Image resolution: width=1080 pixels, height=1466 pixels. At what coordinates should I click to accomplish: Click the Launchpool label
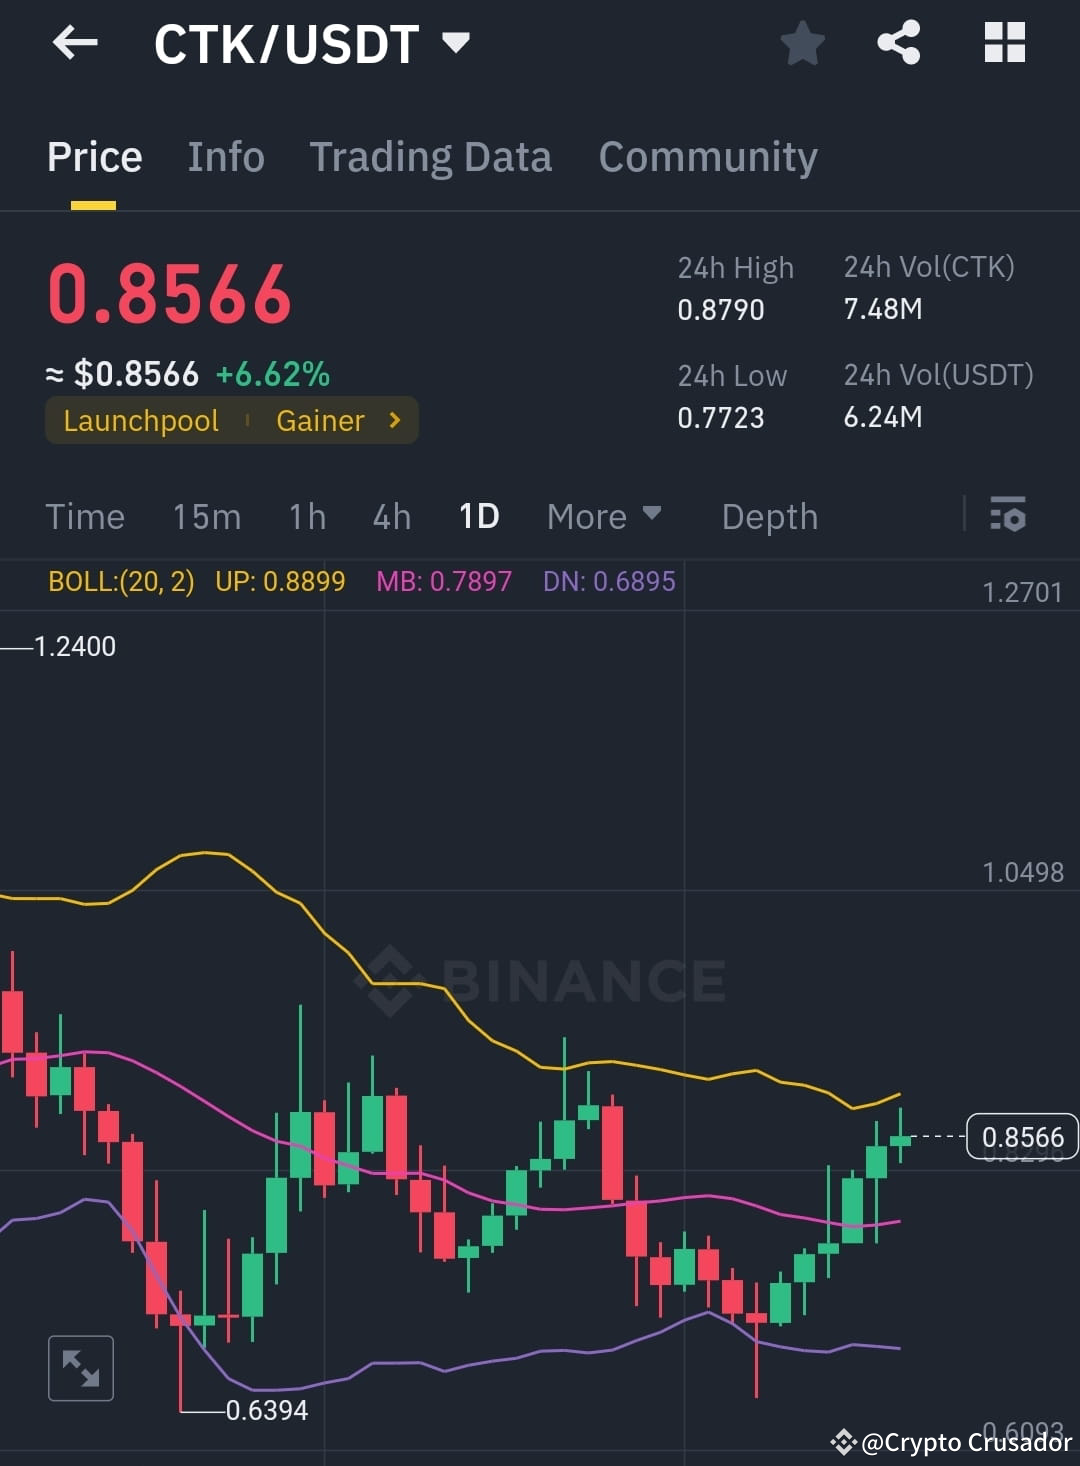point(140,420)
